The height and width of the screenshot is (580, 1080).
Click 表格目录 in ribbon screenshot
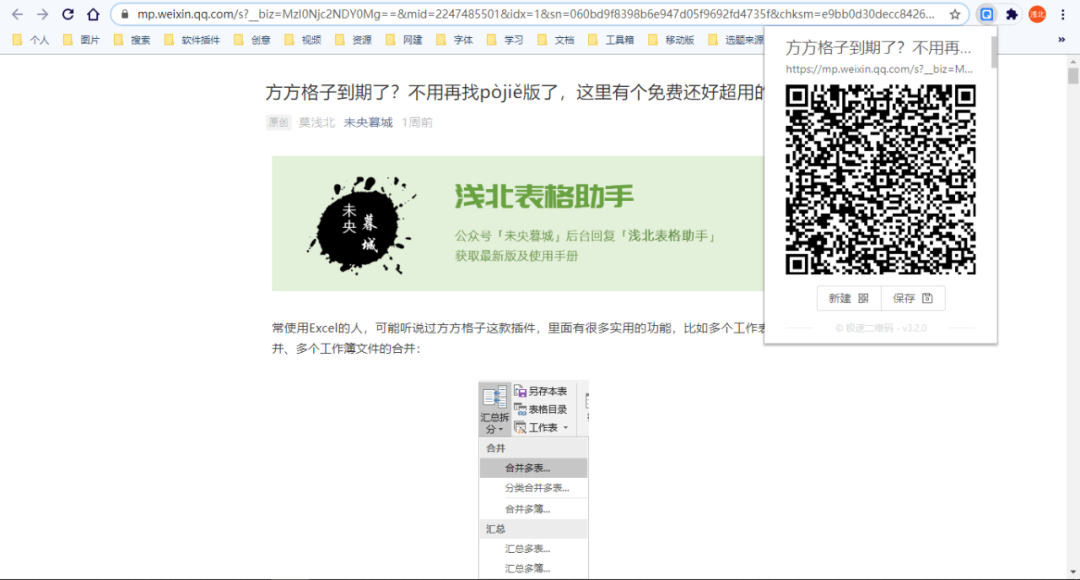tap(541, 409)
